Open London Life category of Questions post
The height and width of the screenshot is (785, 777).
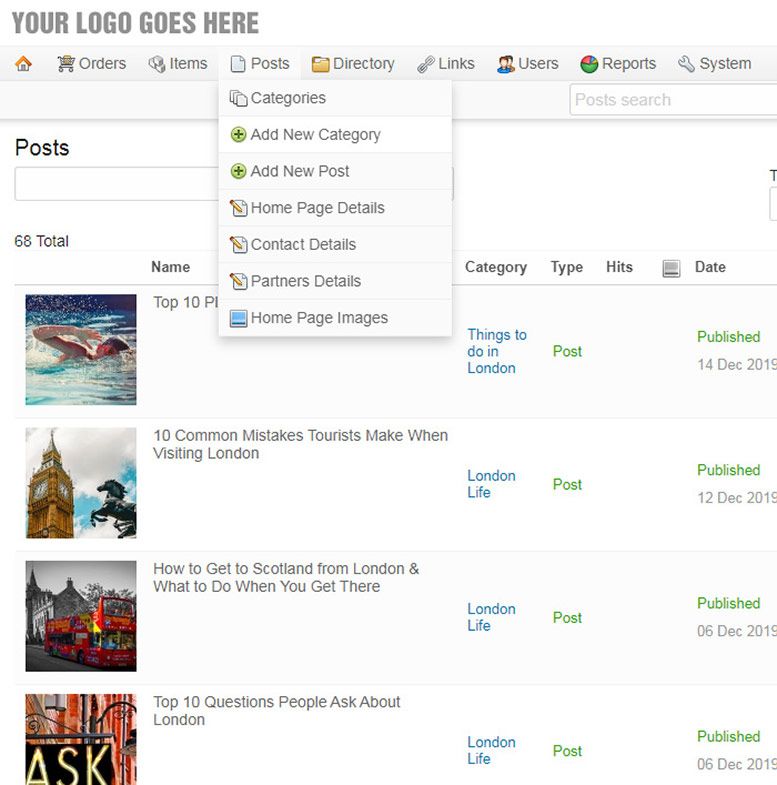[491, 750]
